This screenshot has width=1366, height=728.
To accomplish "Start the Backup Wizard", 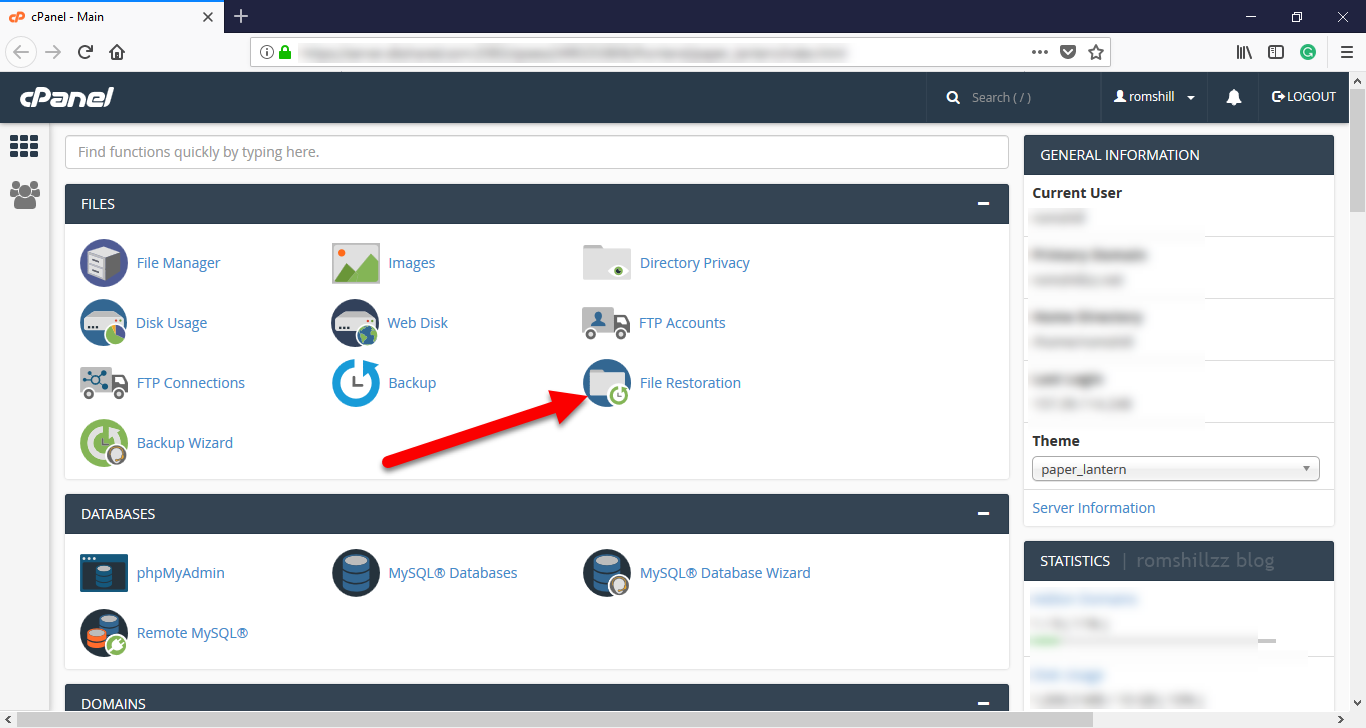I will [x=184, y=442].
